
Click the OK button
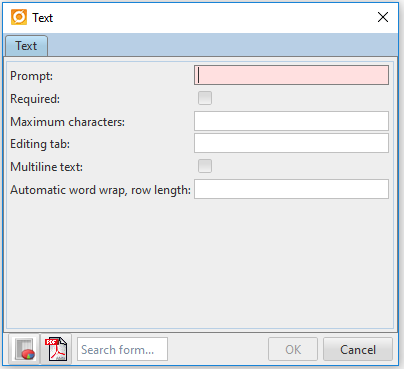(293, 349)
